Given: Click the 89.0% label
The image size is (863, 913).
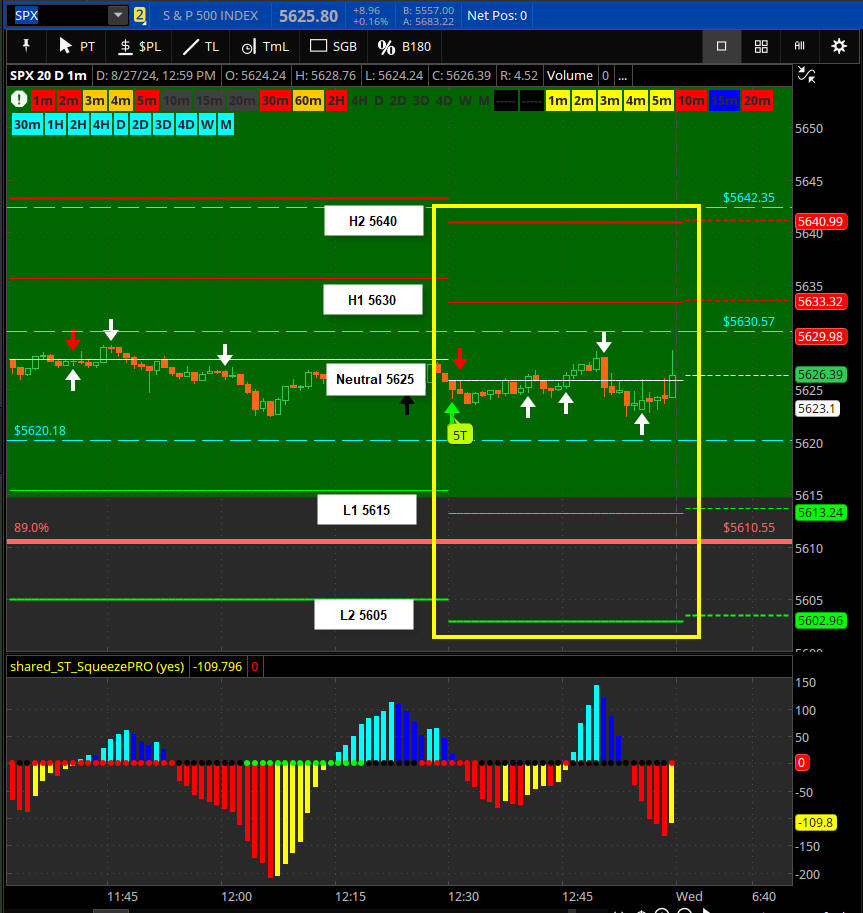Looking at the screenshot, I should pyautogui.click(x=31, y=528).
